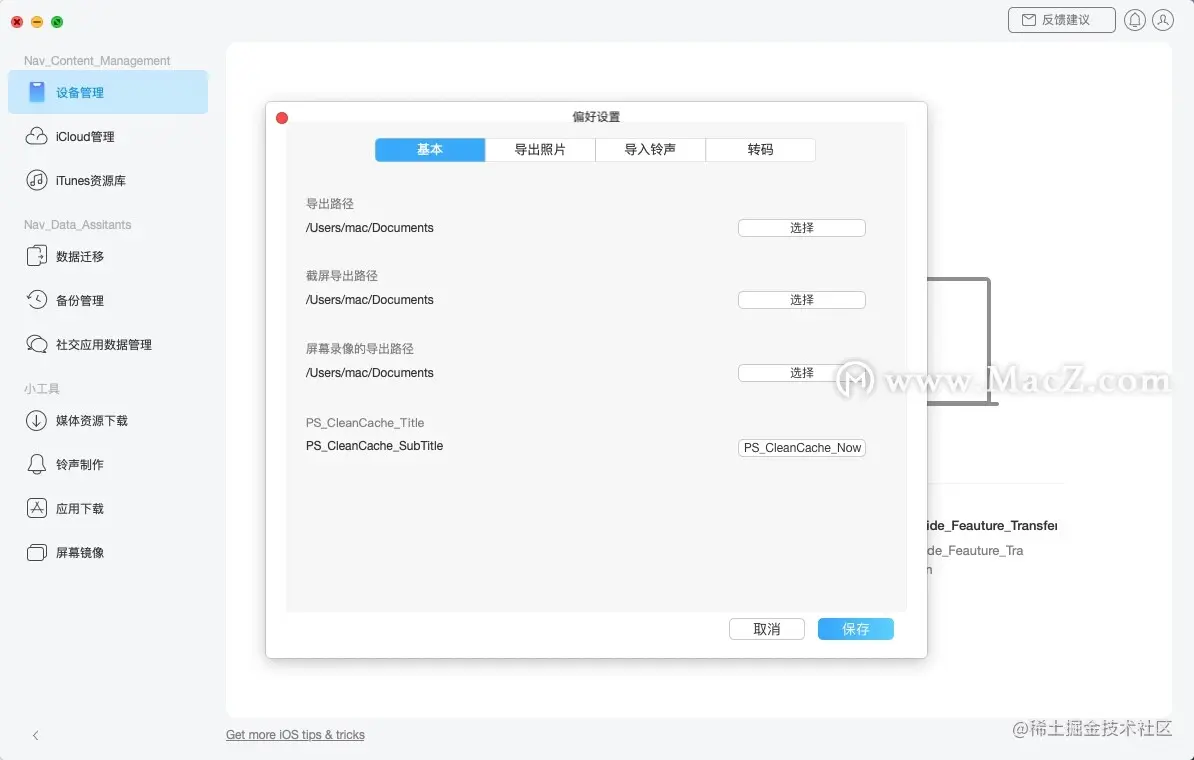Image resolution: width=1194 pixels, height=760 pixels.
Task: Click the 媒体资源下载 download icon
Action: click(x=37, y=420)
